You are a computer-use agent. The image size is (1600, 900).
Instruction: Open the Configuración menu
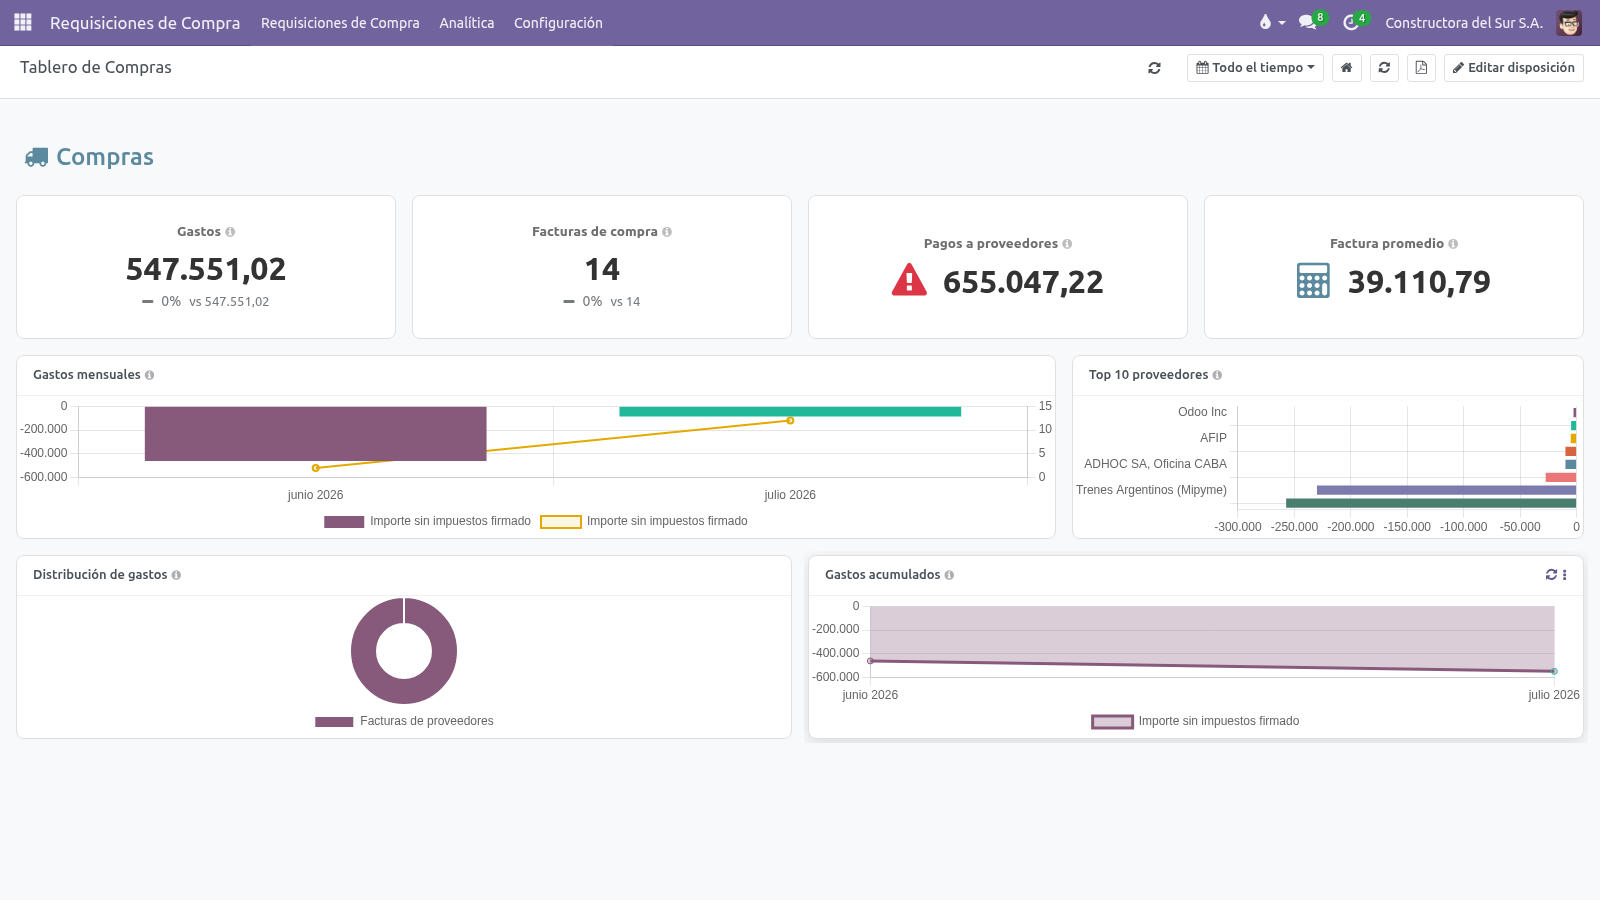[x=558, y=22]
